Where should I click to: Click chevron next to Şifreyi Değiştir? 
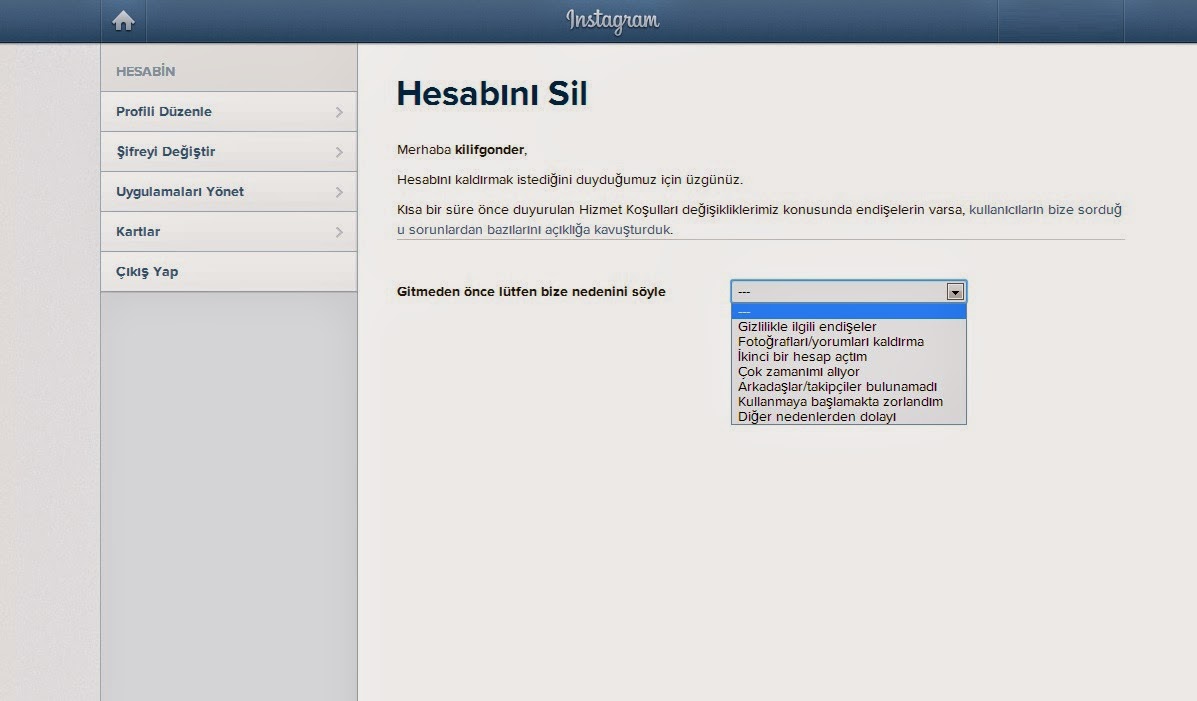[x=339, y=152]
